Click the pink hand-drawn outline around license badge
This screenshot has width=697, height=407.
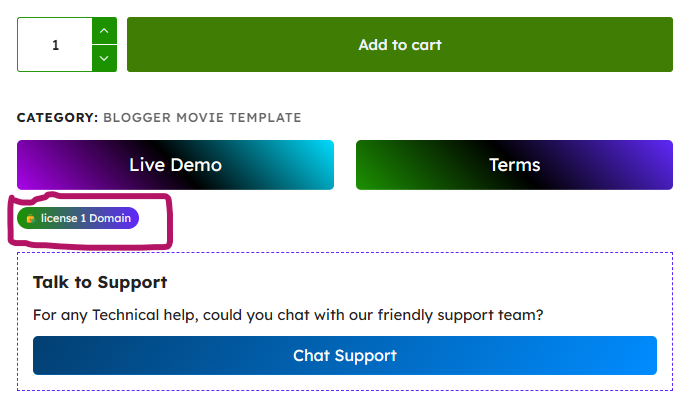[170, 220]
